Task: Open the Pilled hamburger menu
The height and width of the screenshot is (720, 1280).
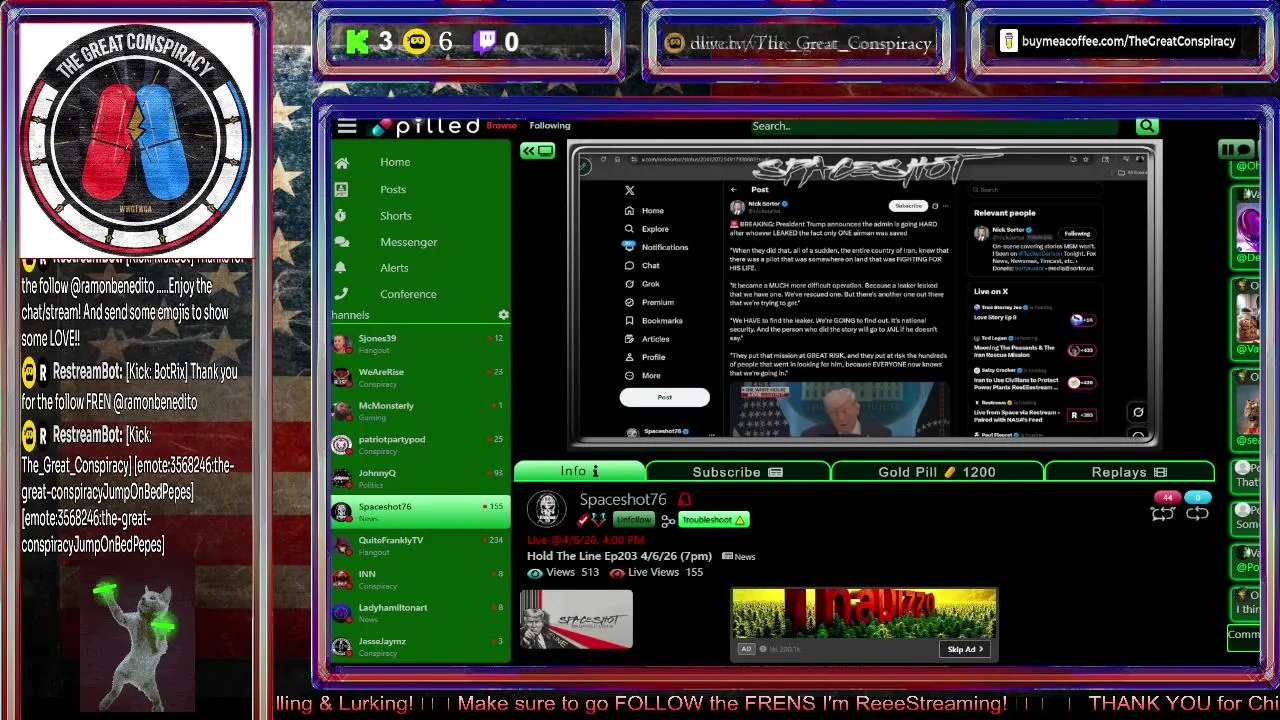Action: [x=347, y=126]
